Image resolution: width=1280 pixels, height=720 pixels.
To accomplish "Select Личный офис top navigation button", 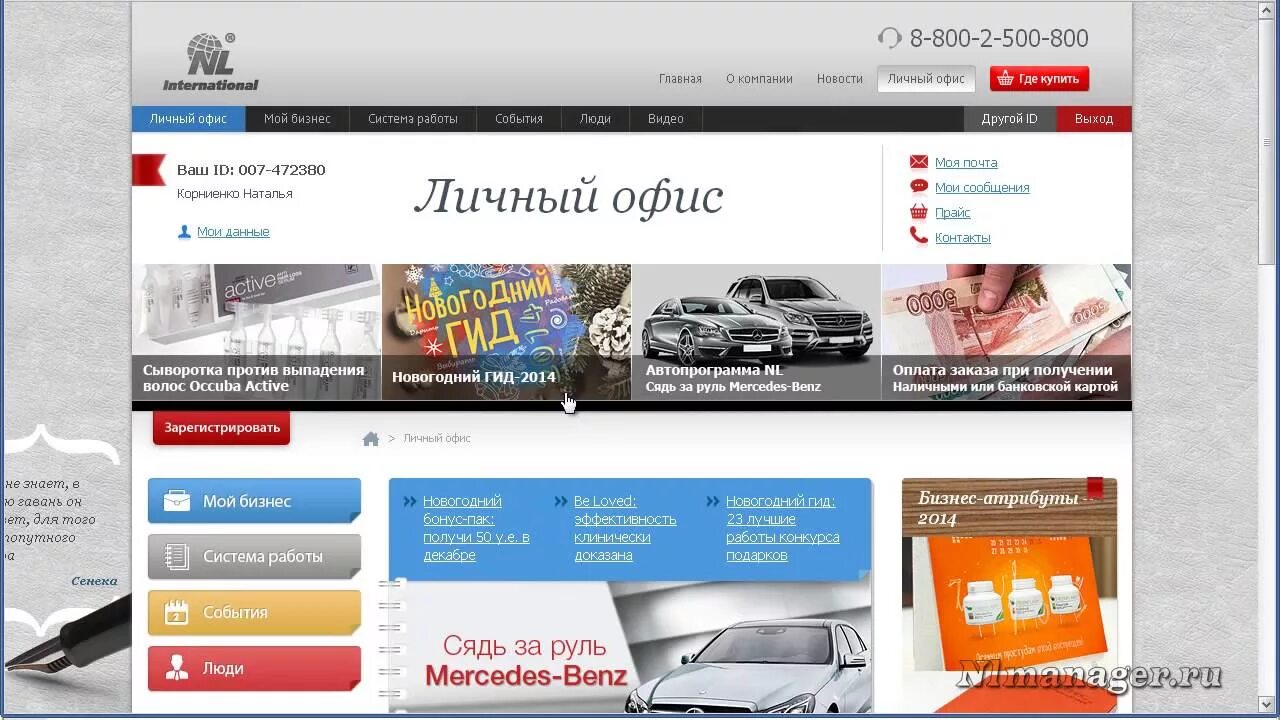I will point(926,79).
